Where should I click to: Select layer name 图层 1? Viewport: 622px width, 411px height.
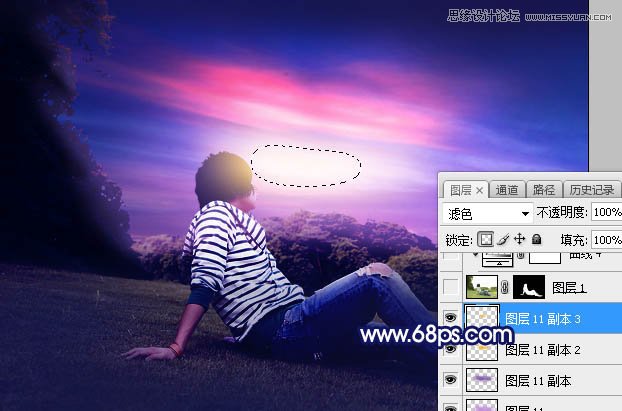pyautogui.click(x=569, y=288)
